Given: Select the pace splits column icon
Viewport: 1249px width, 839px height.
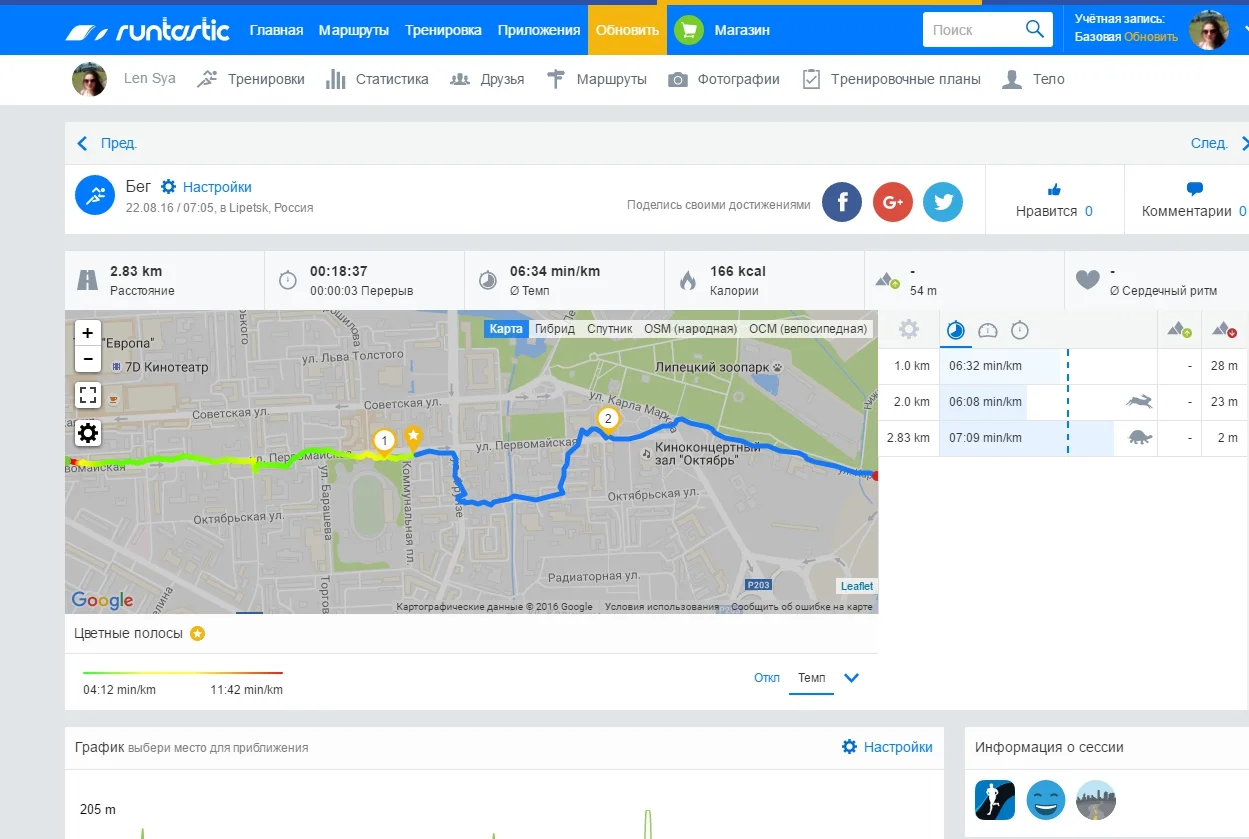Looking at the screenshot, I should (x=956, y=330).
